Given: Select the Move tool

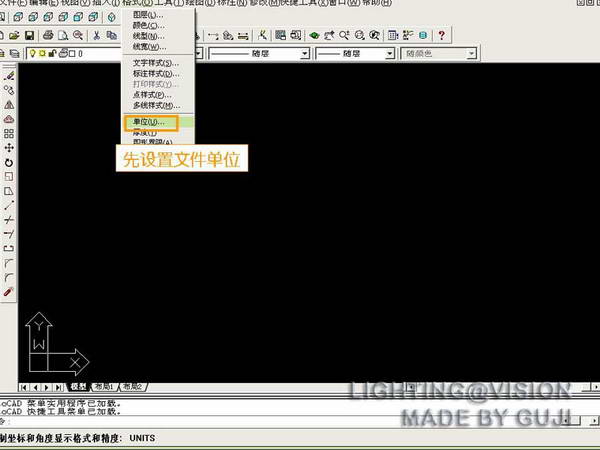Looking at the screenshot, I should coord(9,148).
